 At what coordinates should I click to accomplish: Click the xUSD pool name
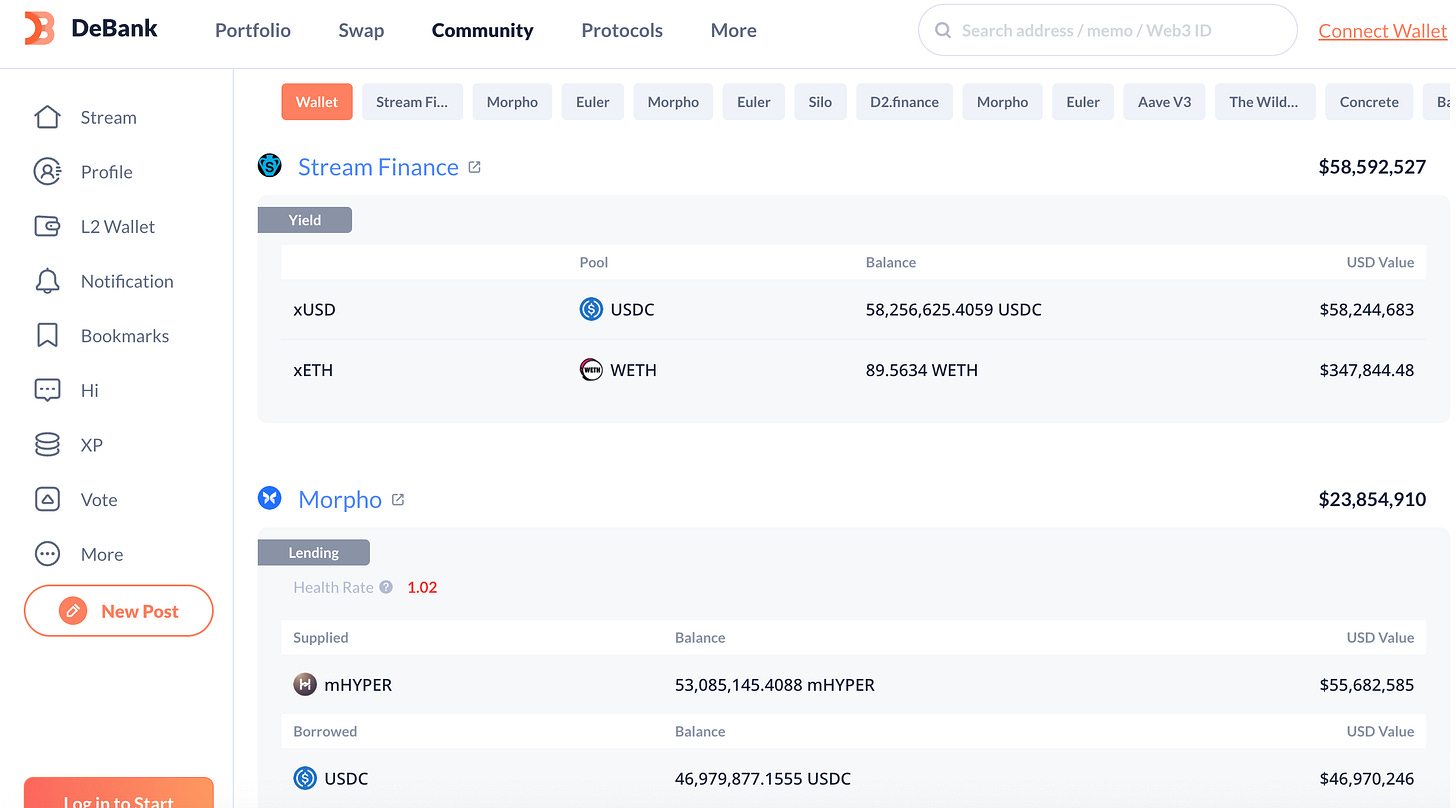pyautogui.click(x=314, y=310)
